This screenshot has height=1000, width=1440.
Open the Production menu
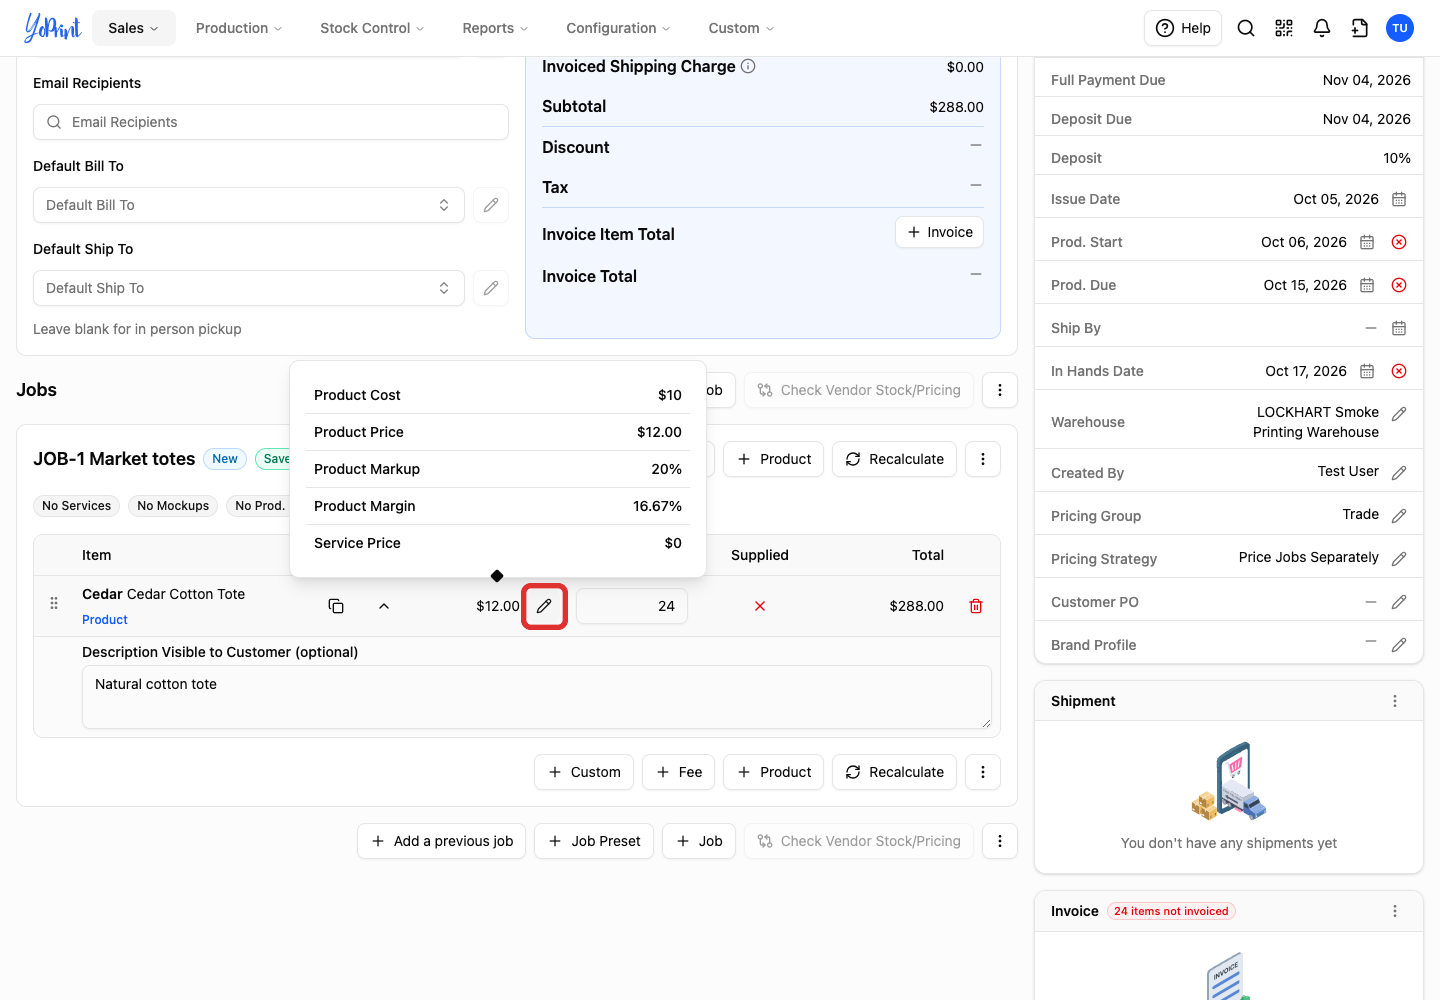(x=239, y=28)
